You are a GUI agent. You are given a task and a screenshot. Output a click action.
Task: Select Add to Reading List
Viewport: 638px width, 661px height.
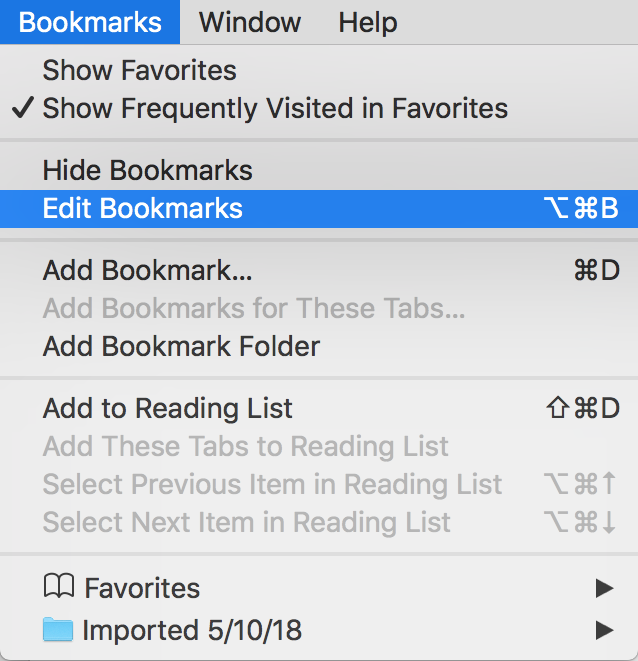tap(168, 408)
